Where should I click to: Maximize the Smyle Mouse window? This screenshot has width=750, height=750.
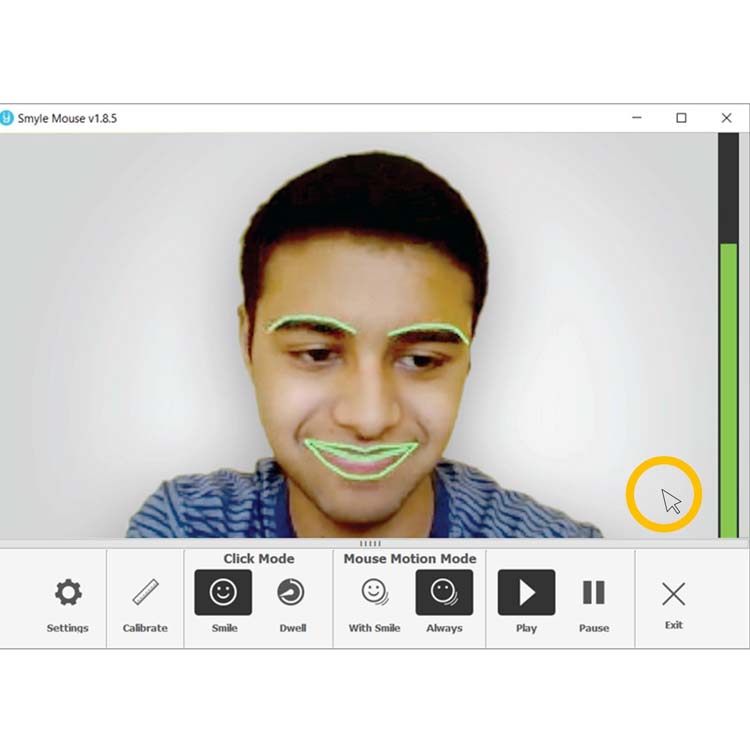click(x=681, y=118)
